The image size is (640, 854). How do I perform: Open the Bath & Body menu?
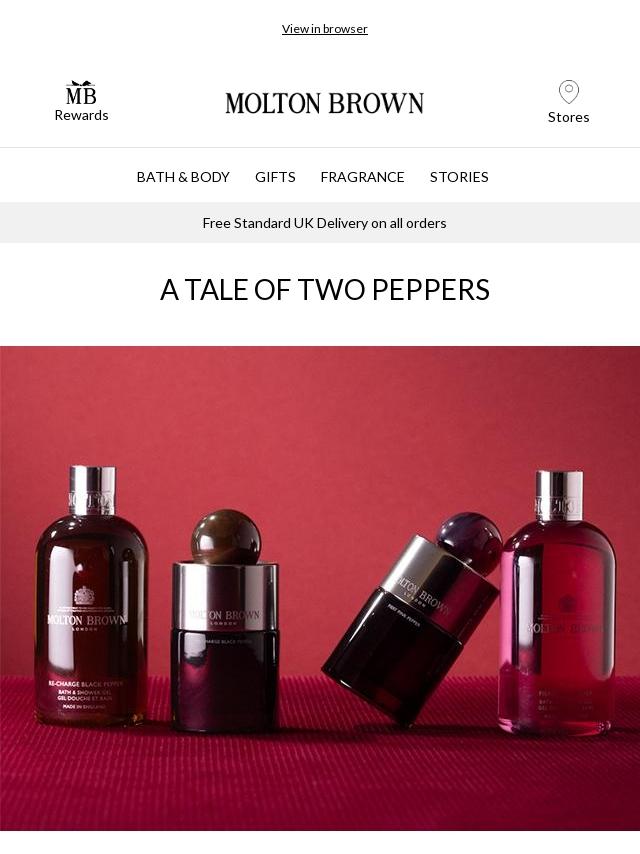click(x=183, y=177)
